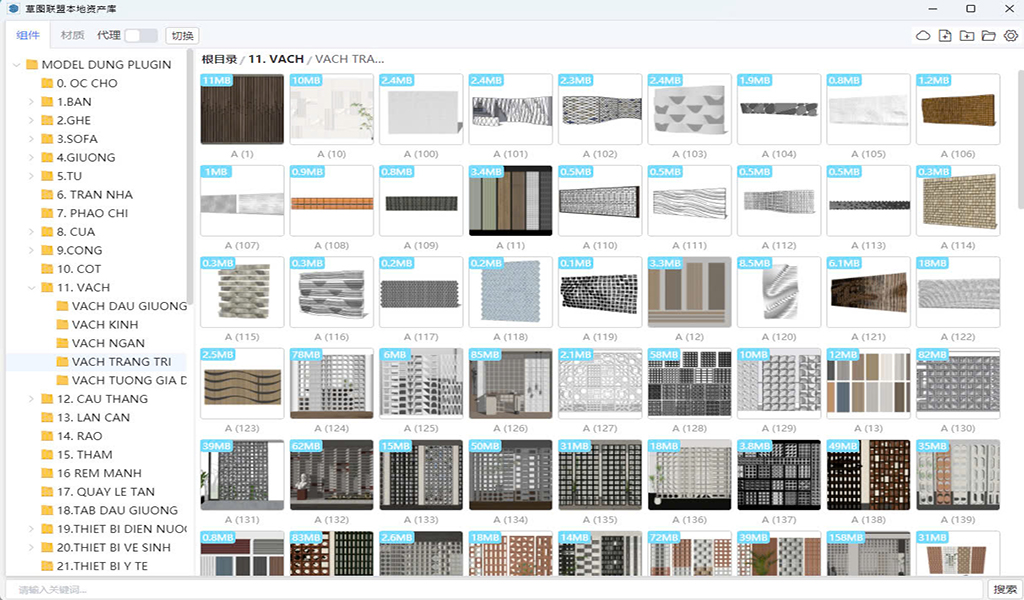This screenshot has height=600, width=1024.
Task: Click the 搜索 search button
Action: tap(1004, 589)
